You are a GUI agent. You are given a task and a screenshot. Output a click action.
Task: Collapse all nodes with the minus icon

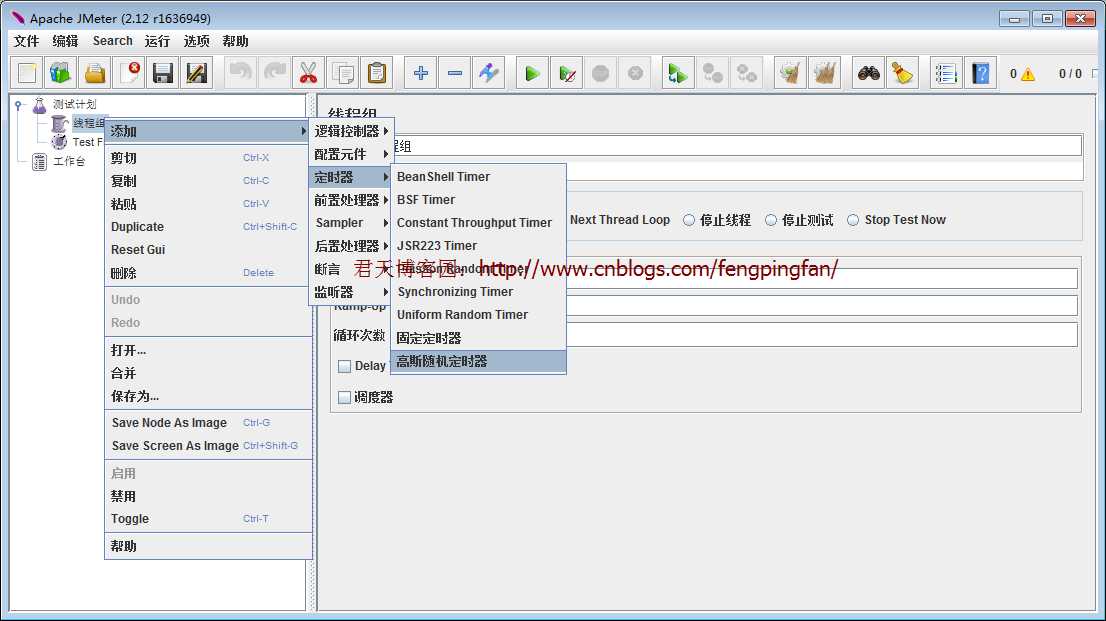point(455,73)
